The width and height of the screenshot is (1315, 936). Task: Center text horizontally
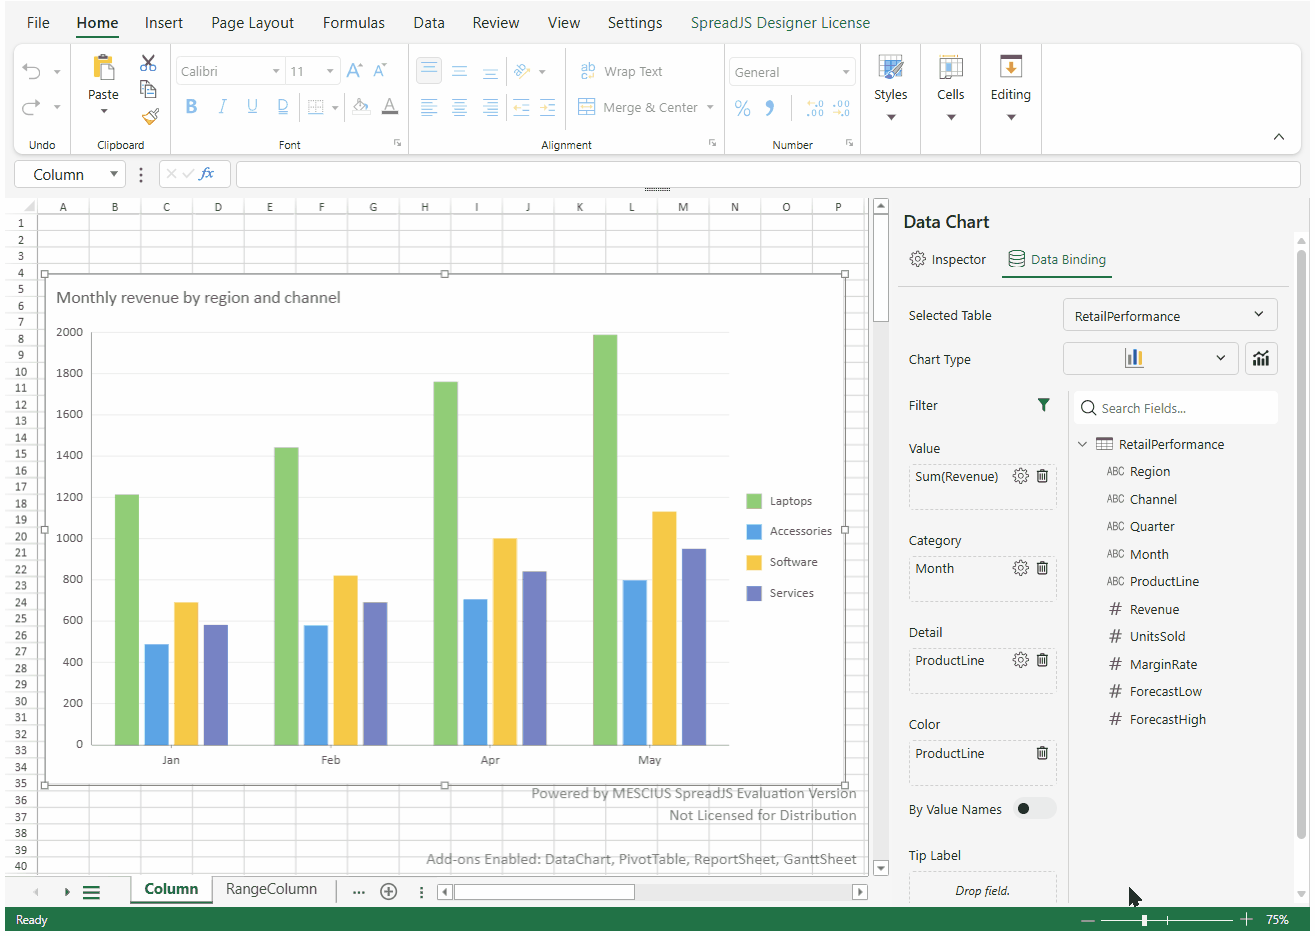[x=460, y=107]
